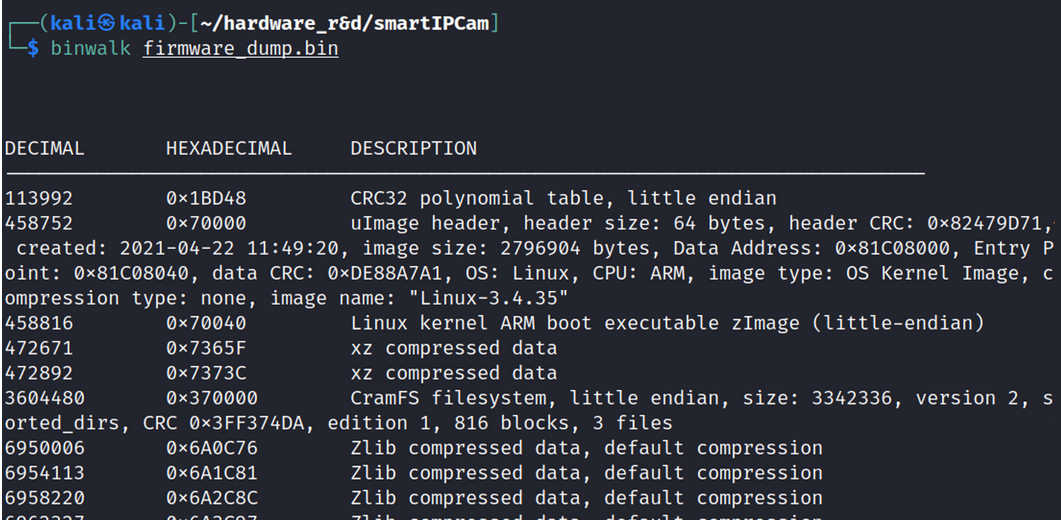Click the DESCRIPTION column header
Image resolution: width=1061 pixels, height=520 pixels.
413,148
